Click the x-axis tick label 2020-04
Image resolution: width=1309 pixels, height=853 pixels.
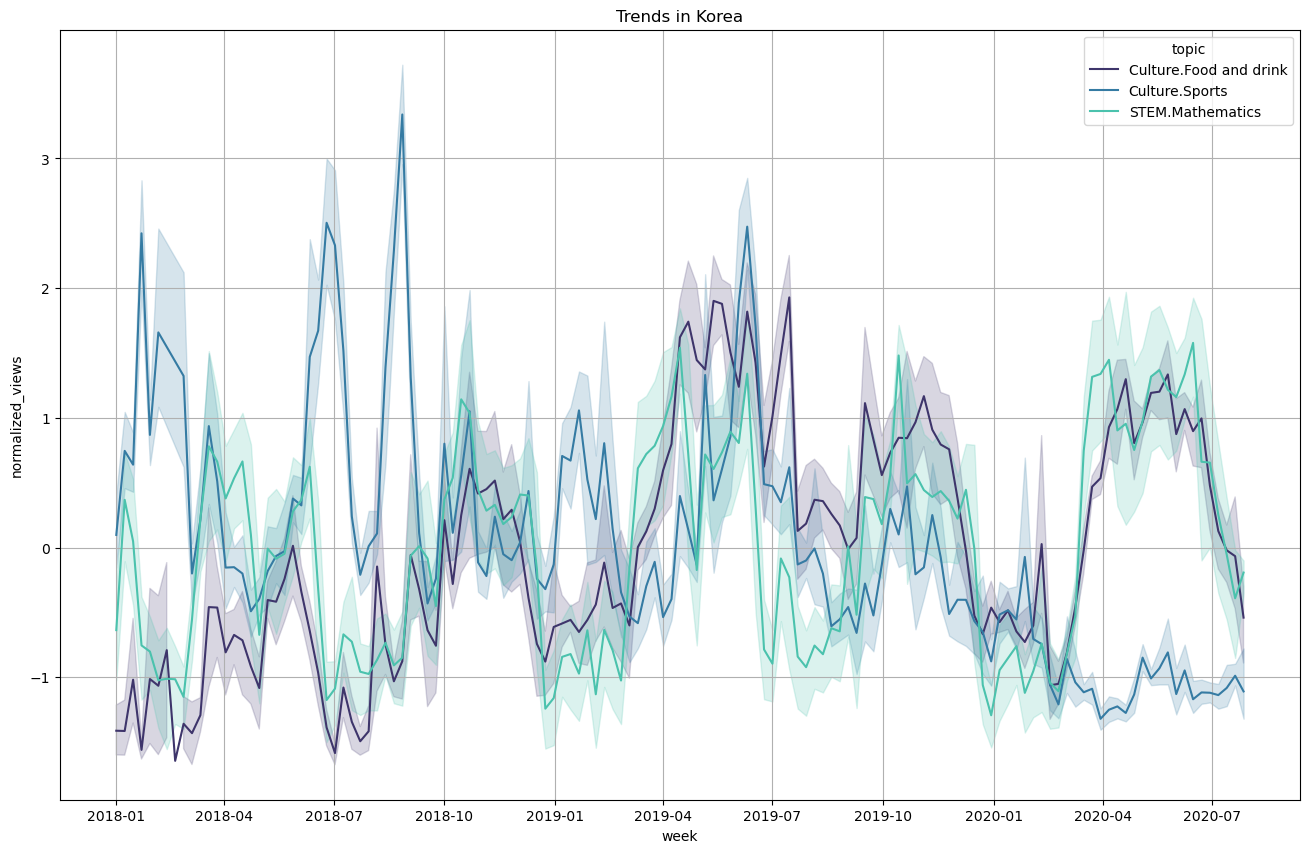click(1103, 816)
